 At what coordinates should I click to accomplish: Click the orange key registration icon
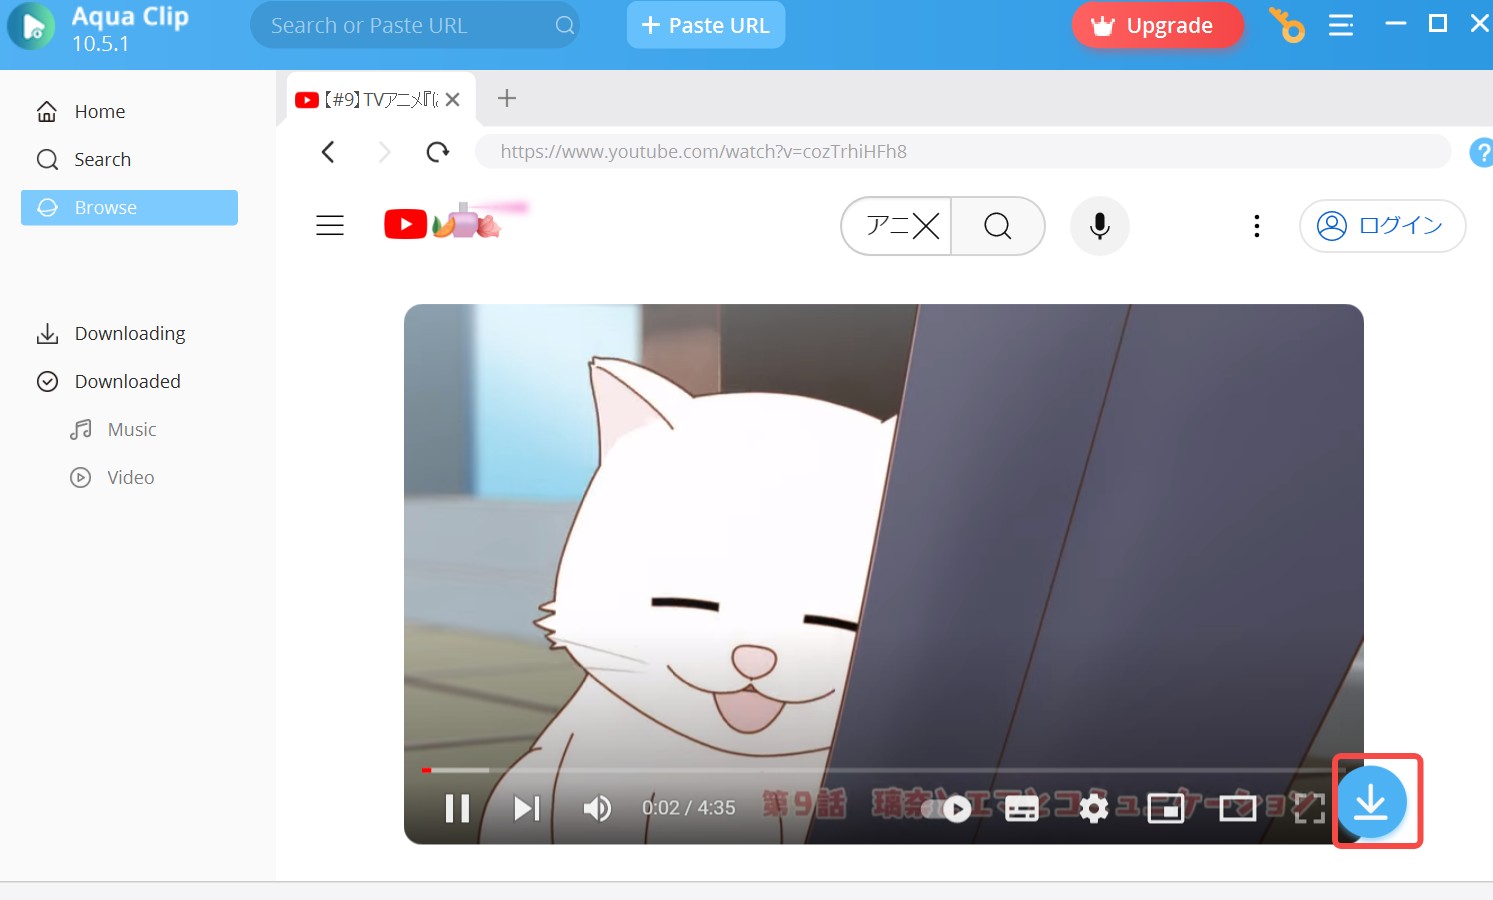[1286, 25]
